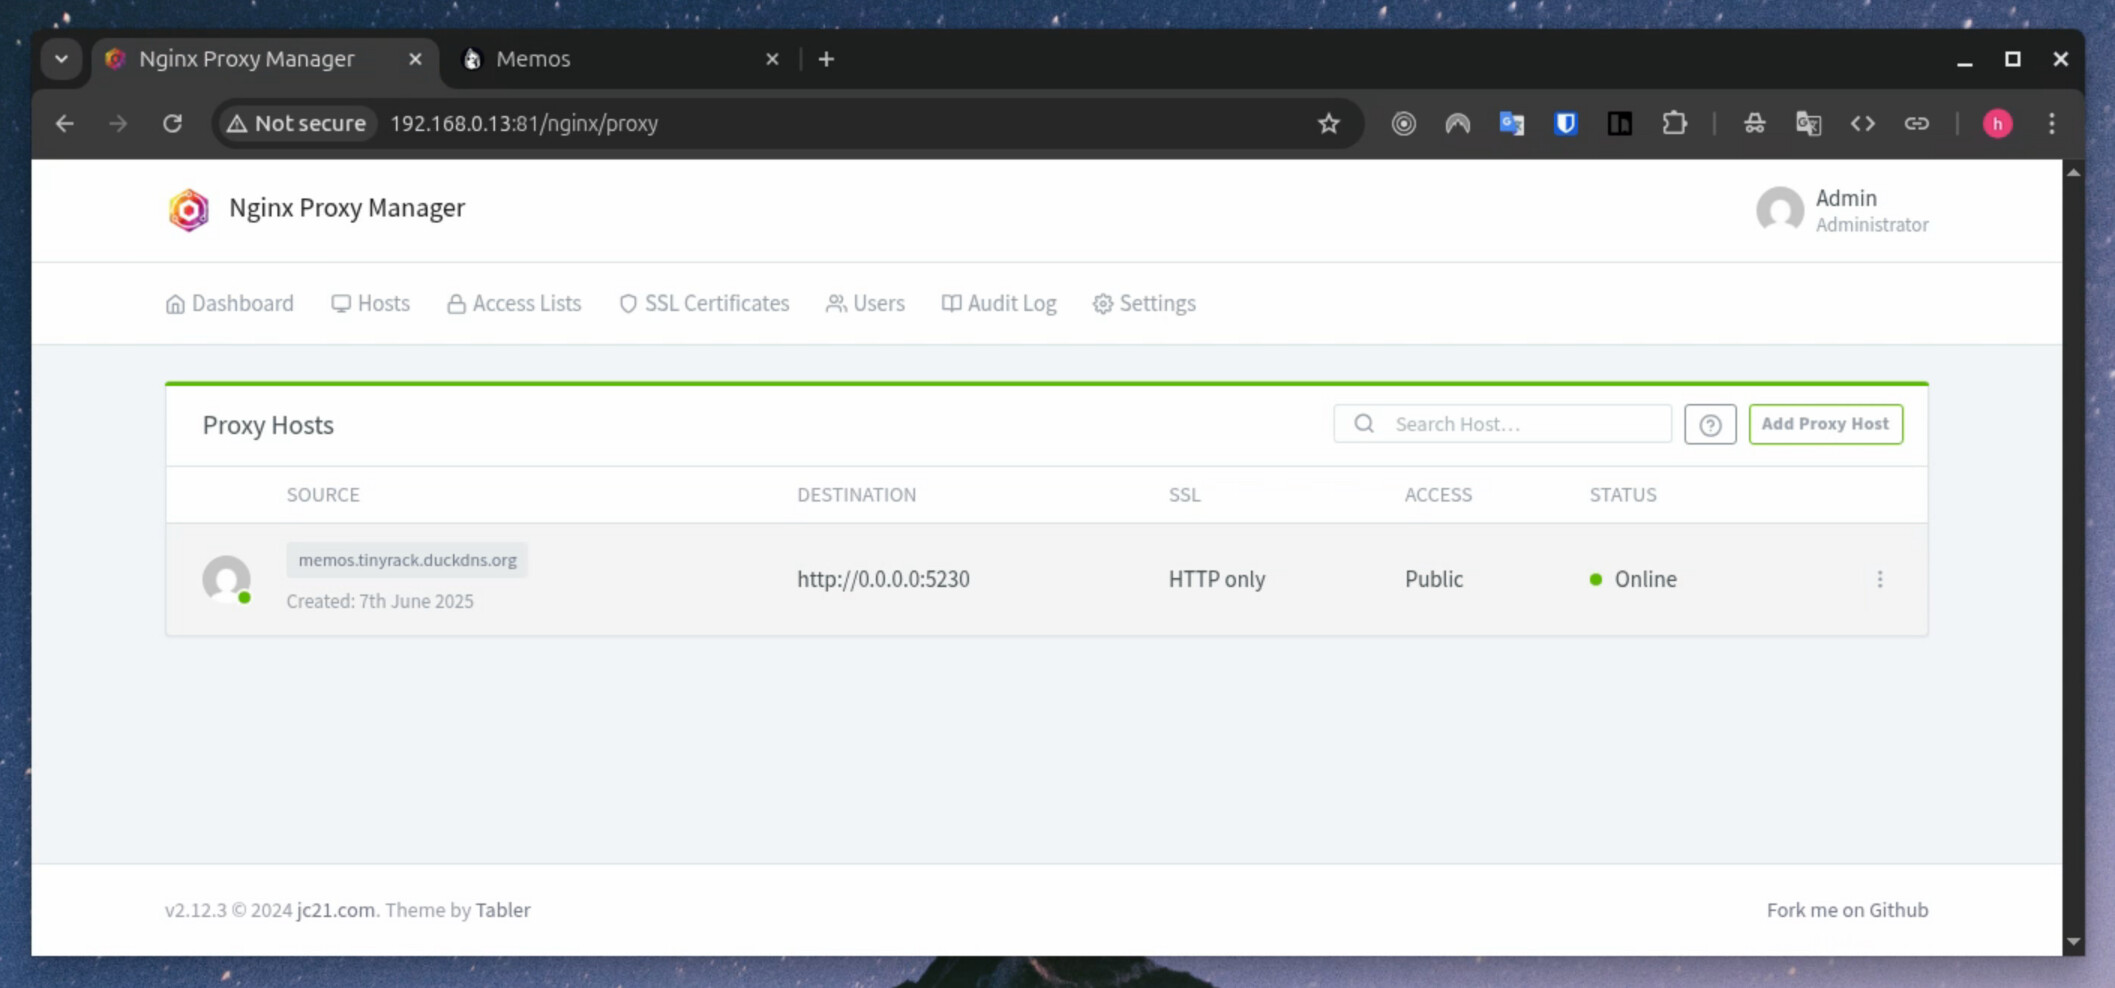The image size is (2115, 988).
Task: Go to Access Lists page
Action: tap(514, 303)
